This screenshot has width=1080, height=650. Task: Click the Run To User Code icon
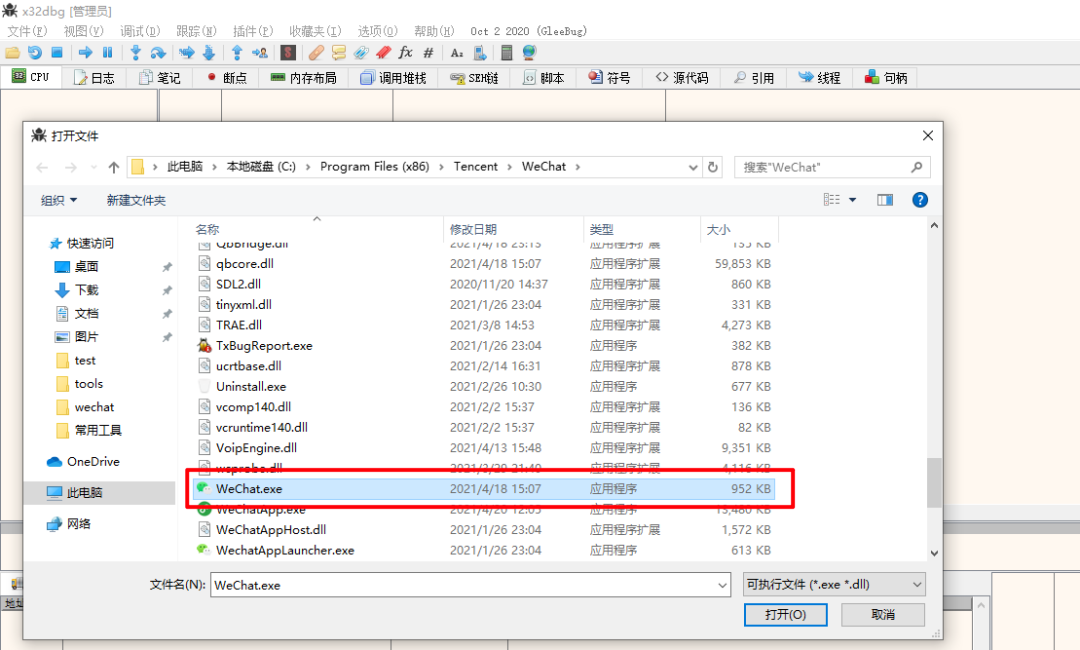pyautogui.click(x=260, y=52)
